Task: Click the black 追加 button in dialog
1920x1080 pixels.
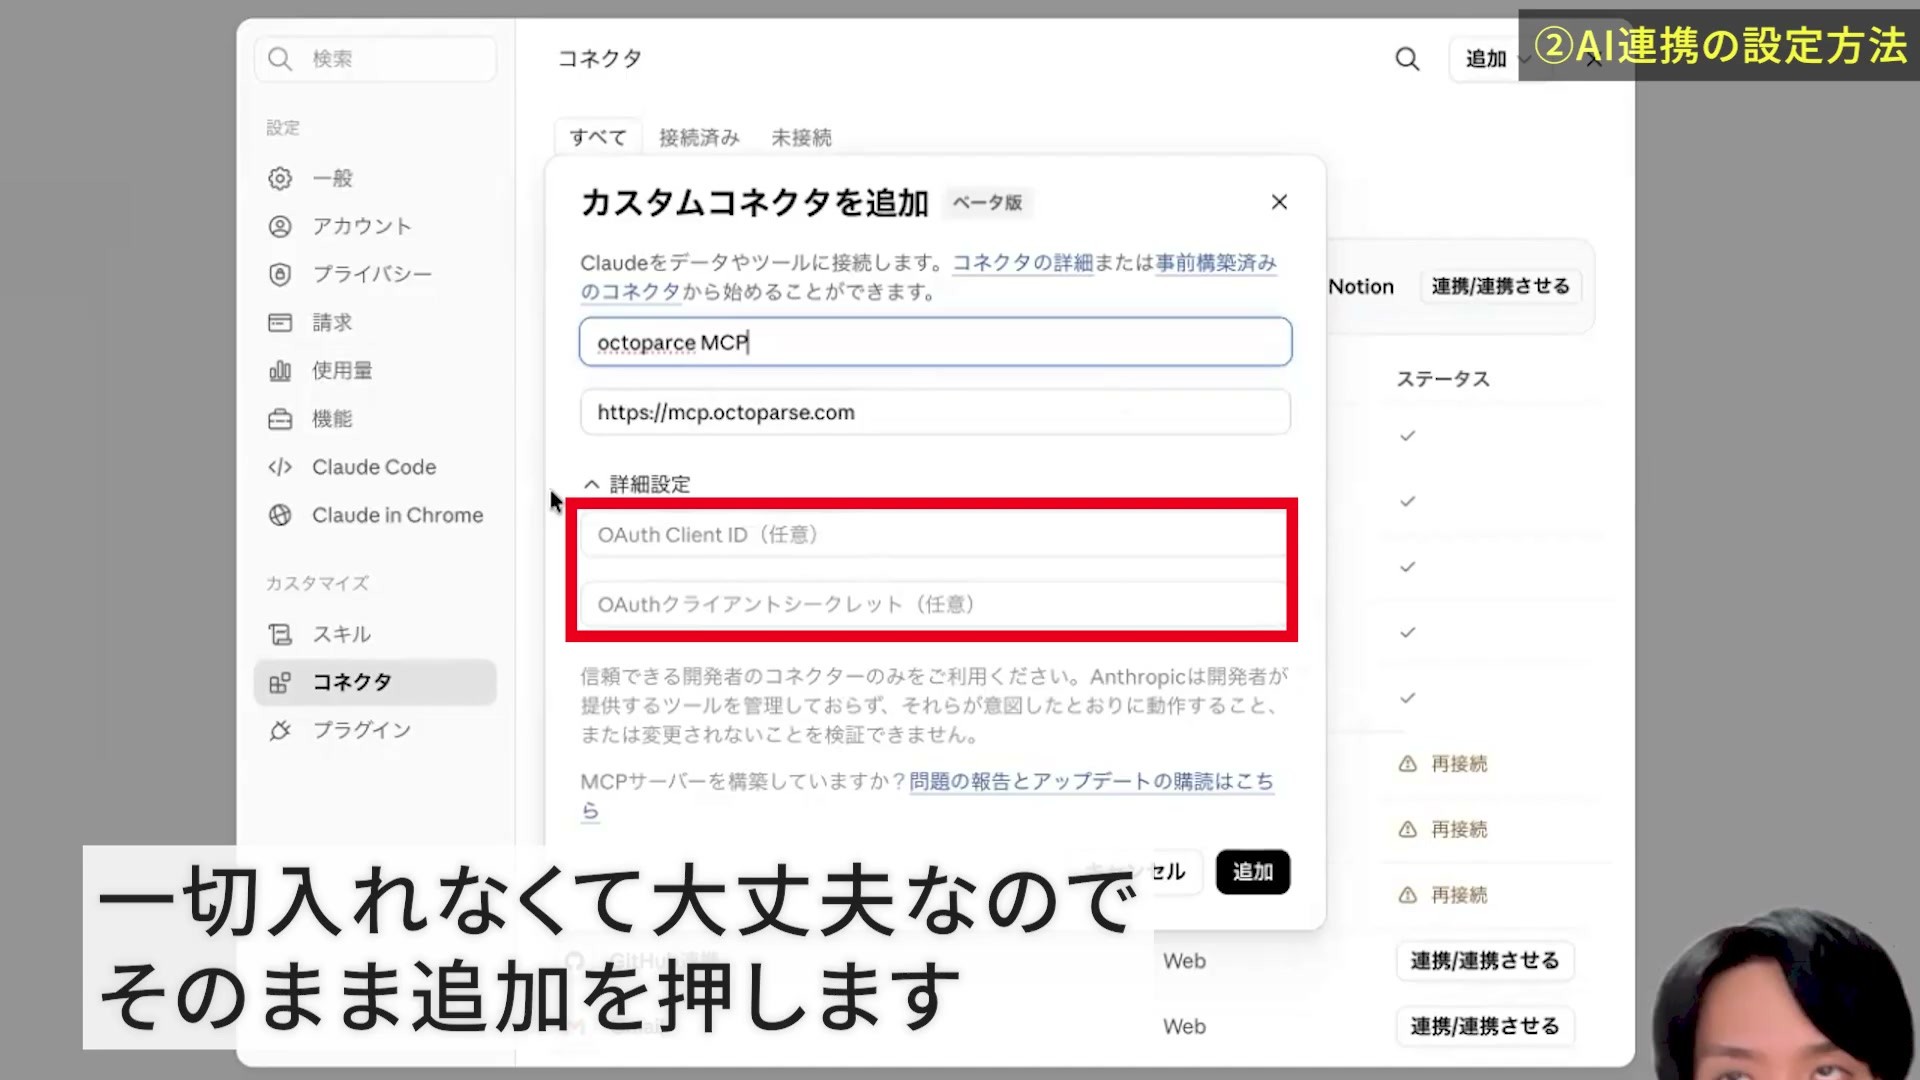Action: click(x=1253, y=872)
